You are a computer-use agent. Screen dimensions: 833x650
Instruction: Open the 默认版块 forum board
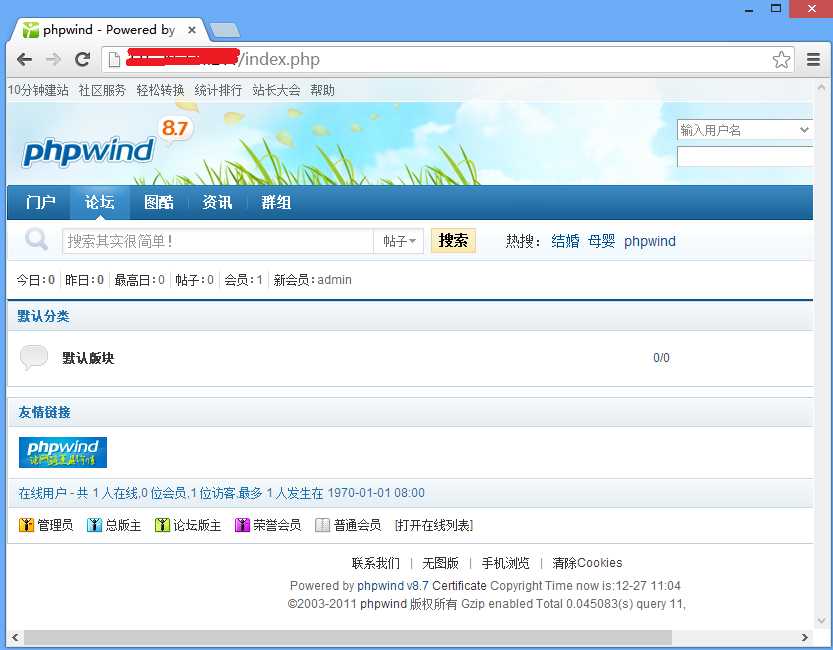pos(88,358)
